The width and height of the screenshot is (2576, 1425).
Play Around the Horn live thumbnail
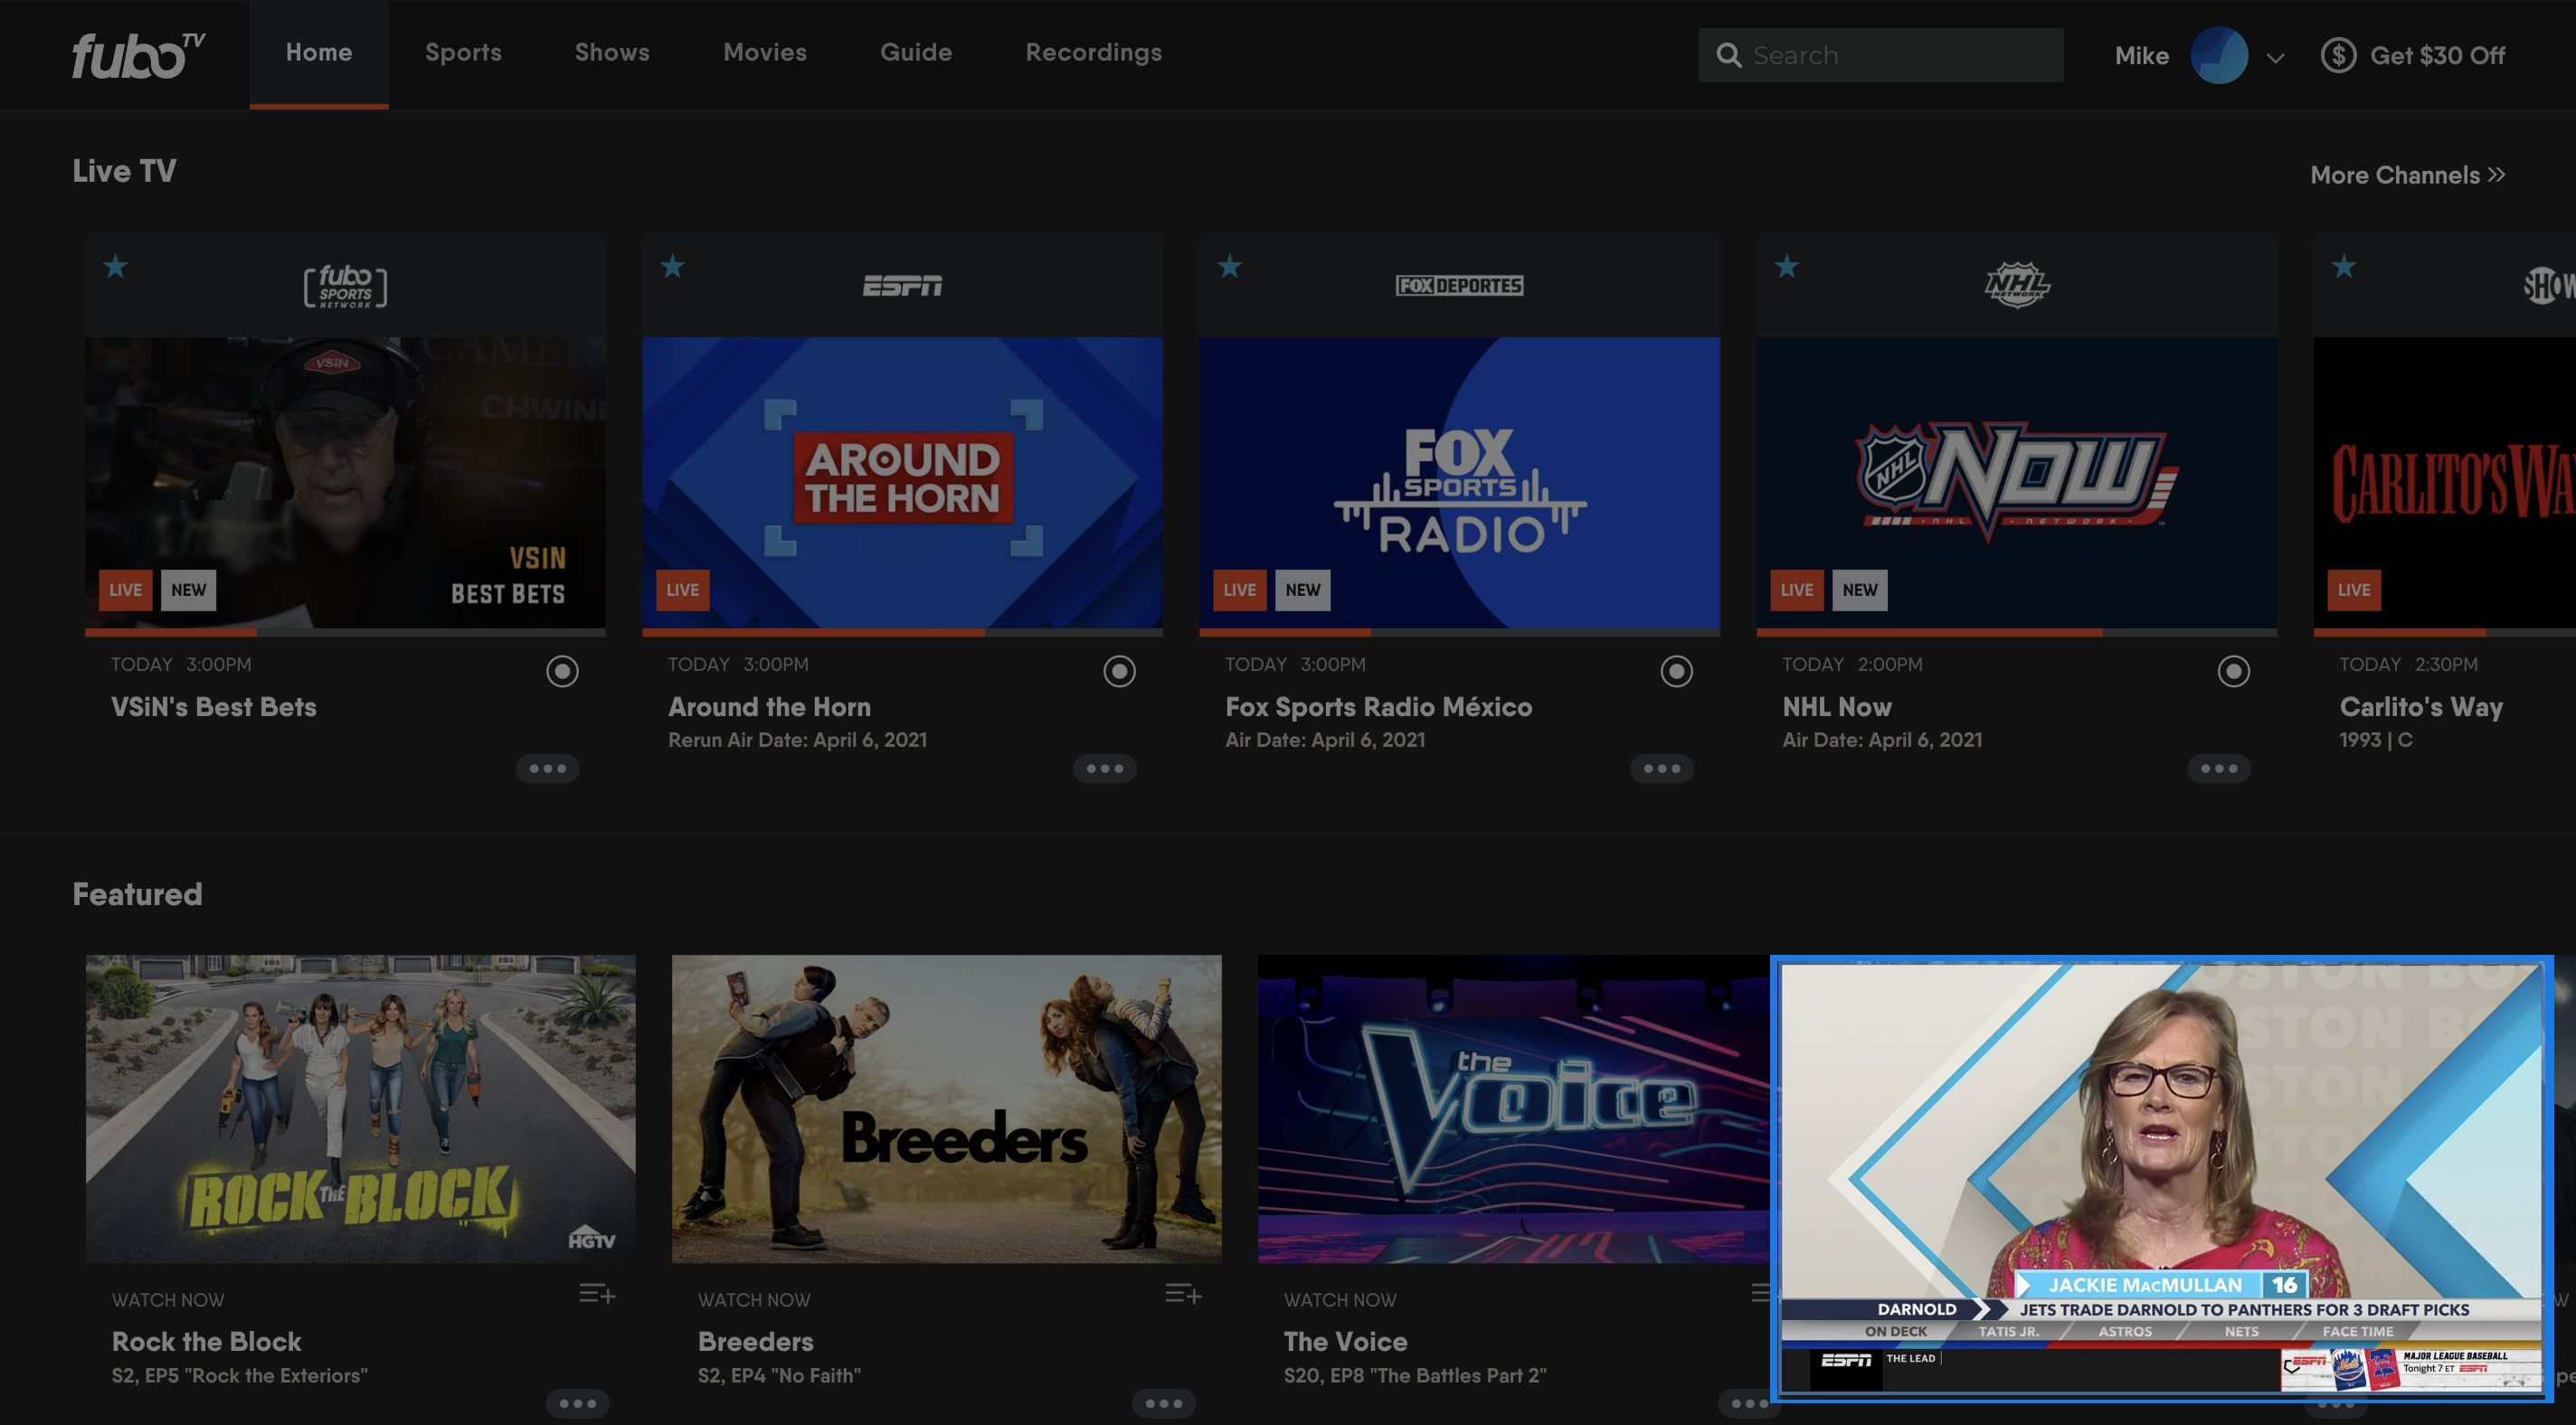(902, 482)
